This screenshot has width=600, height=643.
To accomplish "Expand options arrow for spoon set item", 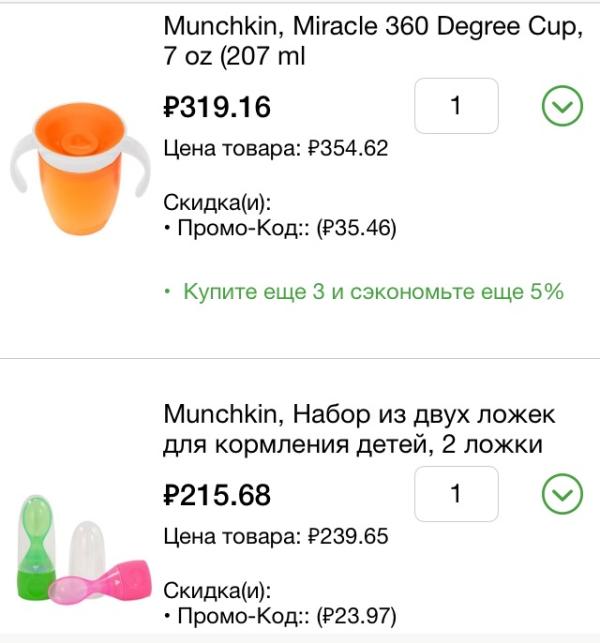I will (561, 494).
